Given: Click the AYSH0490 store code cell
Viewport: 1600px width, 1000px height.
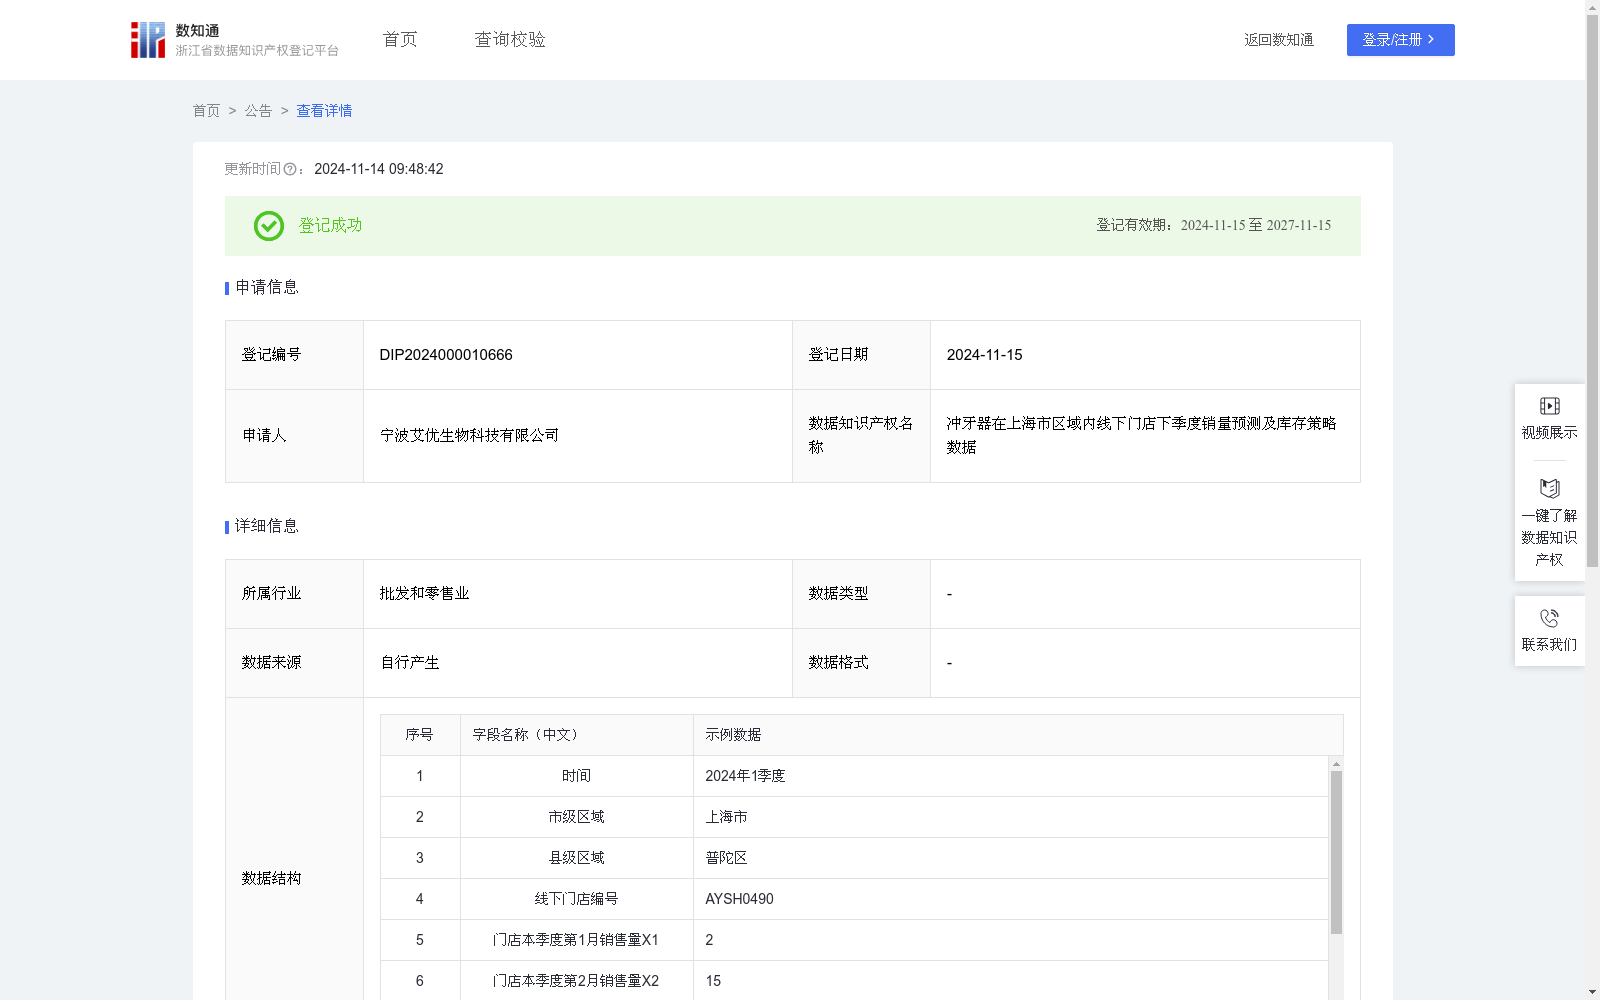Looking at the screenshot, I should click(x=1010, y=899).
